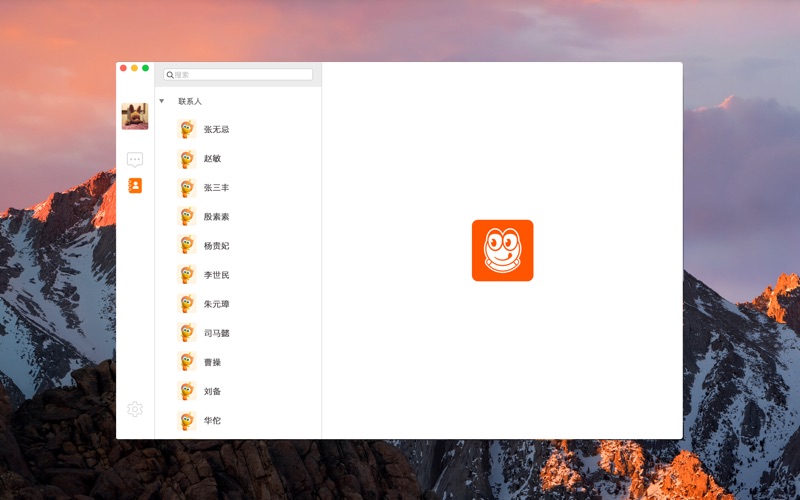Click the magnifier icon in the search box

coord(170,75)
